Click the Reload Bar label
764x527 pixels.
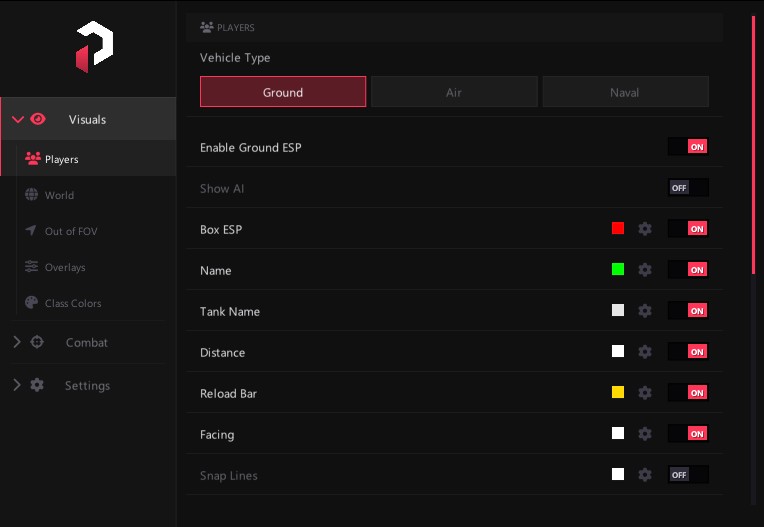[228, 394]
